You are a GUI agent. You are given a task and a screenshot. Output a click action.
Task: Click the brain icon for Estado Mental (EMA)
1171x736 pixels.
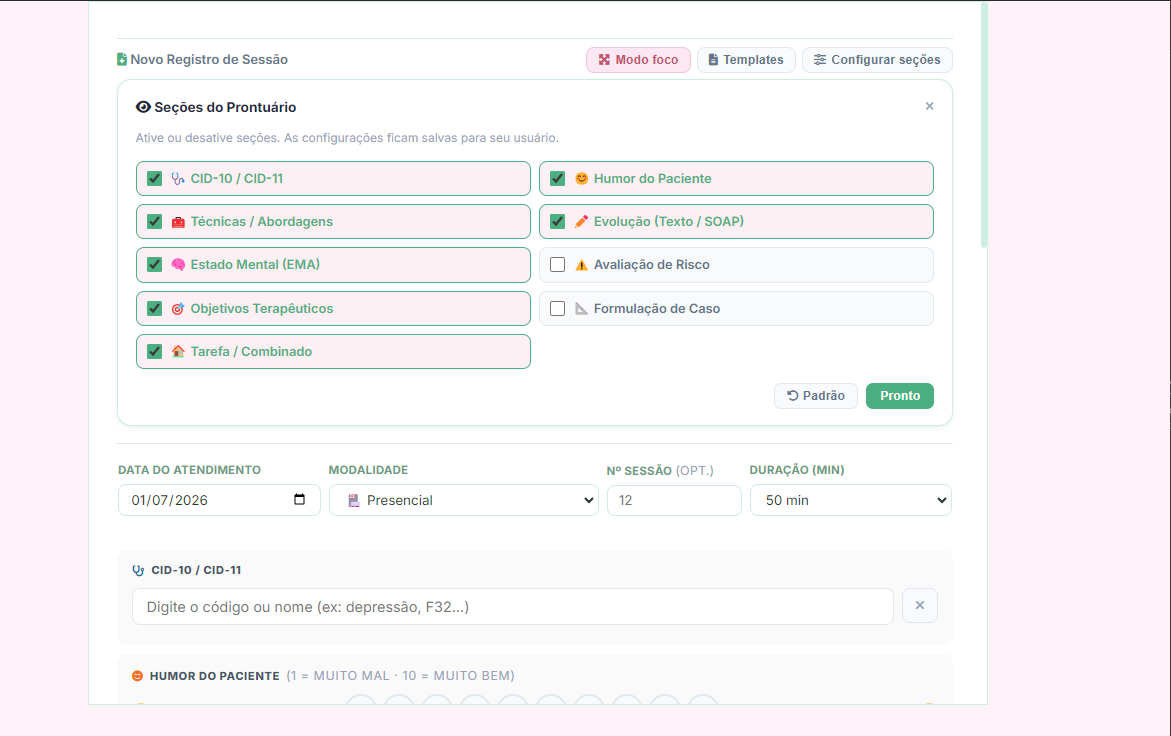(x=178, y=264)
